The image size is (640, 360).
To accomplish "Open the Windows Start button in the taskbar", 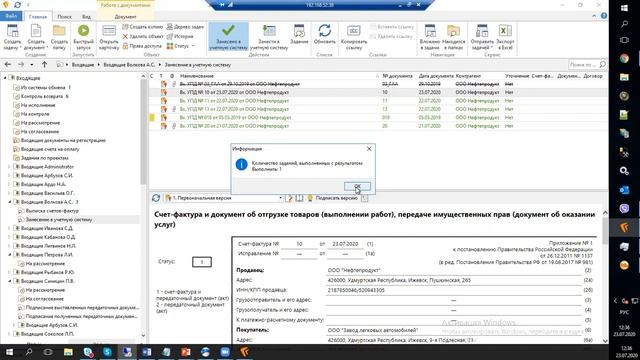I will tap(9, 352).
